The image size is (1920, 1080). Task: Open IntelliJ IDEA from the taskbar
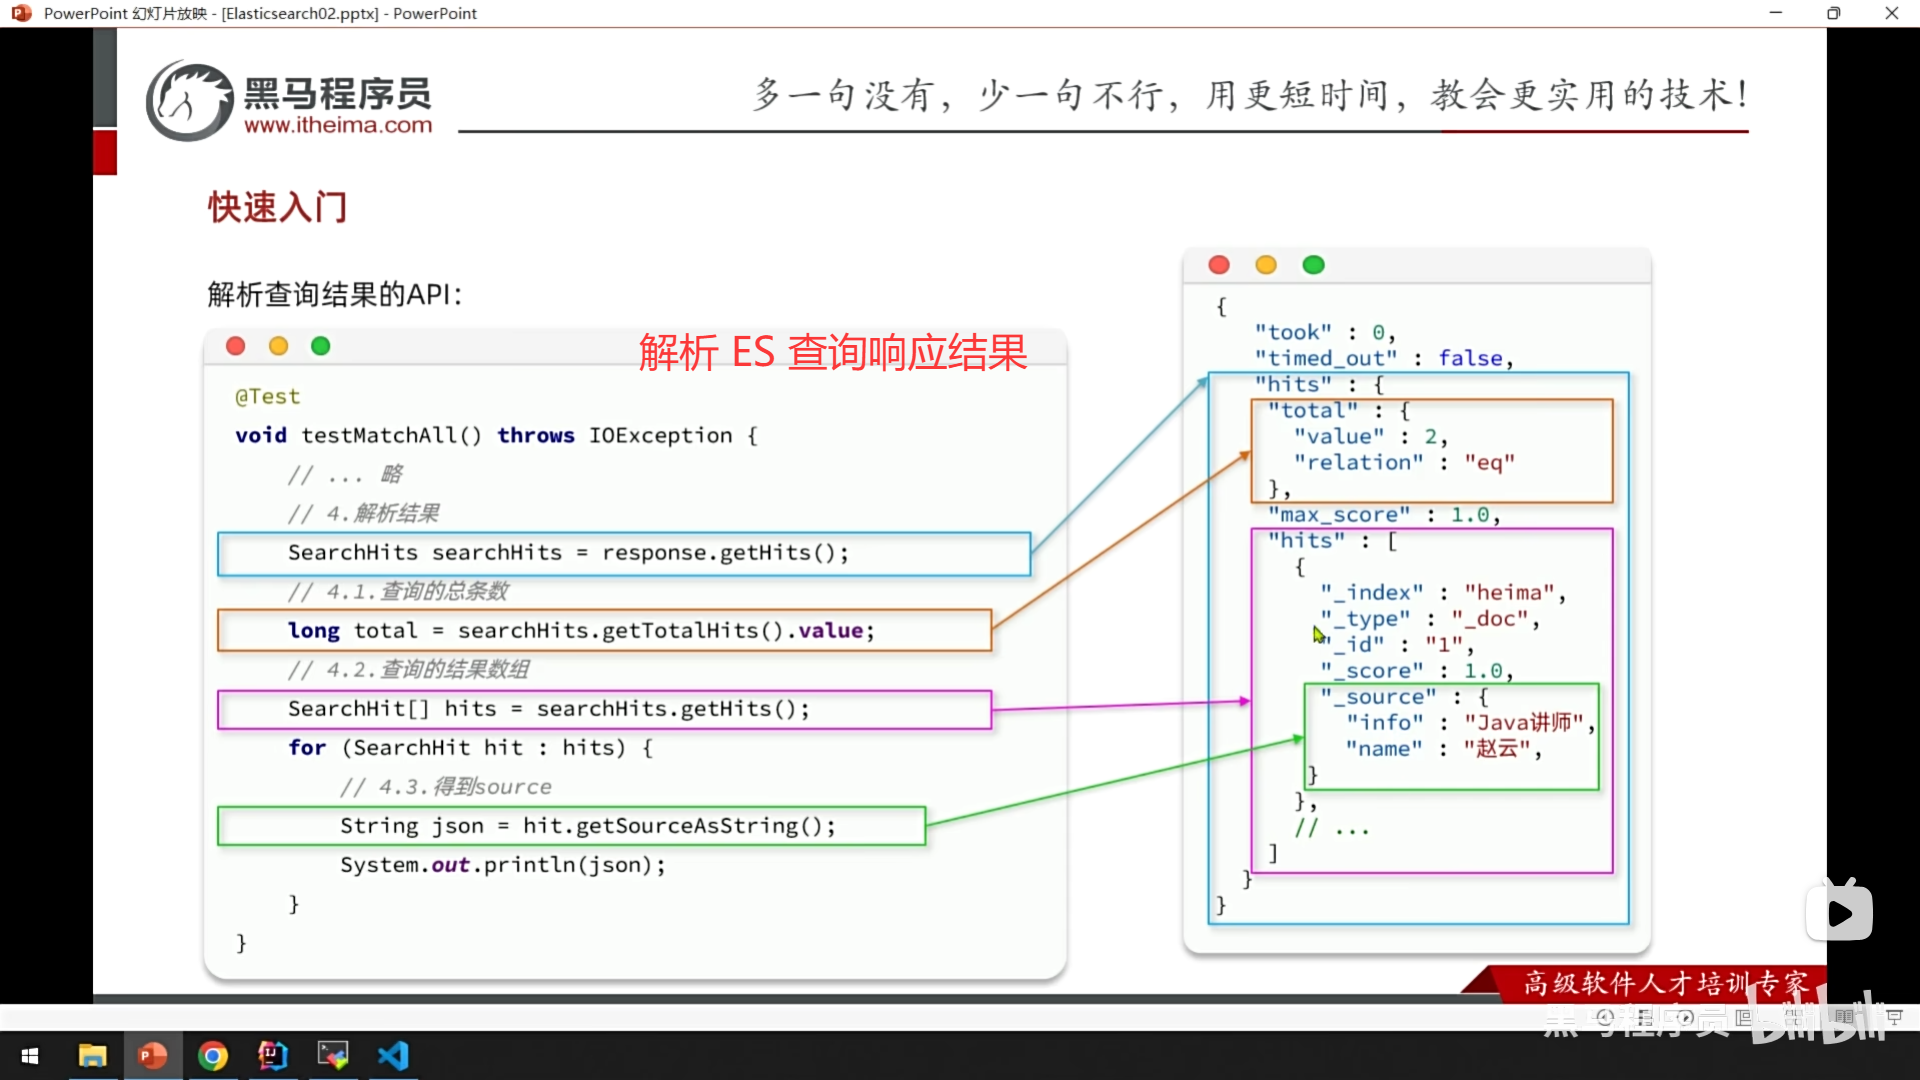(x=272, y=1056)
